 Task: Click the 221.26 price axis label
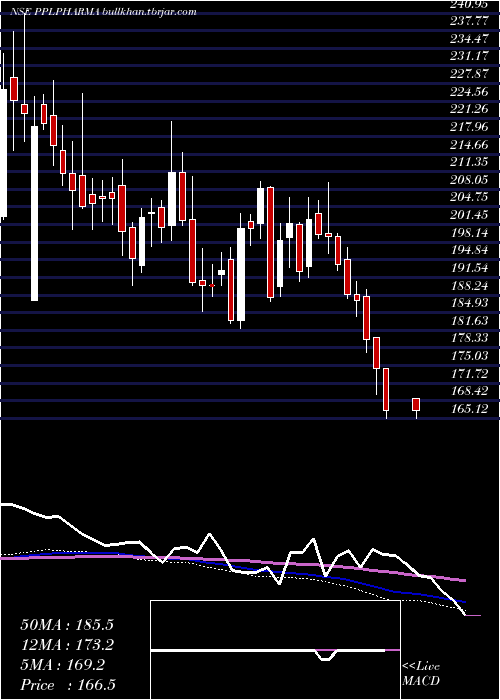469,109
